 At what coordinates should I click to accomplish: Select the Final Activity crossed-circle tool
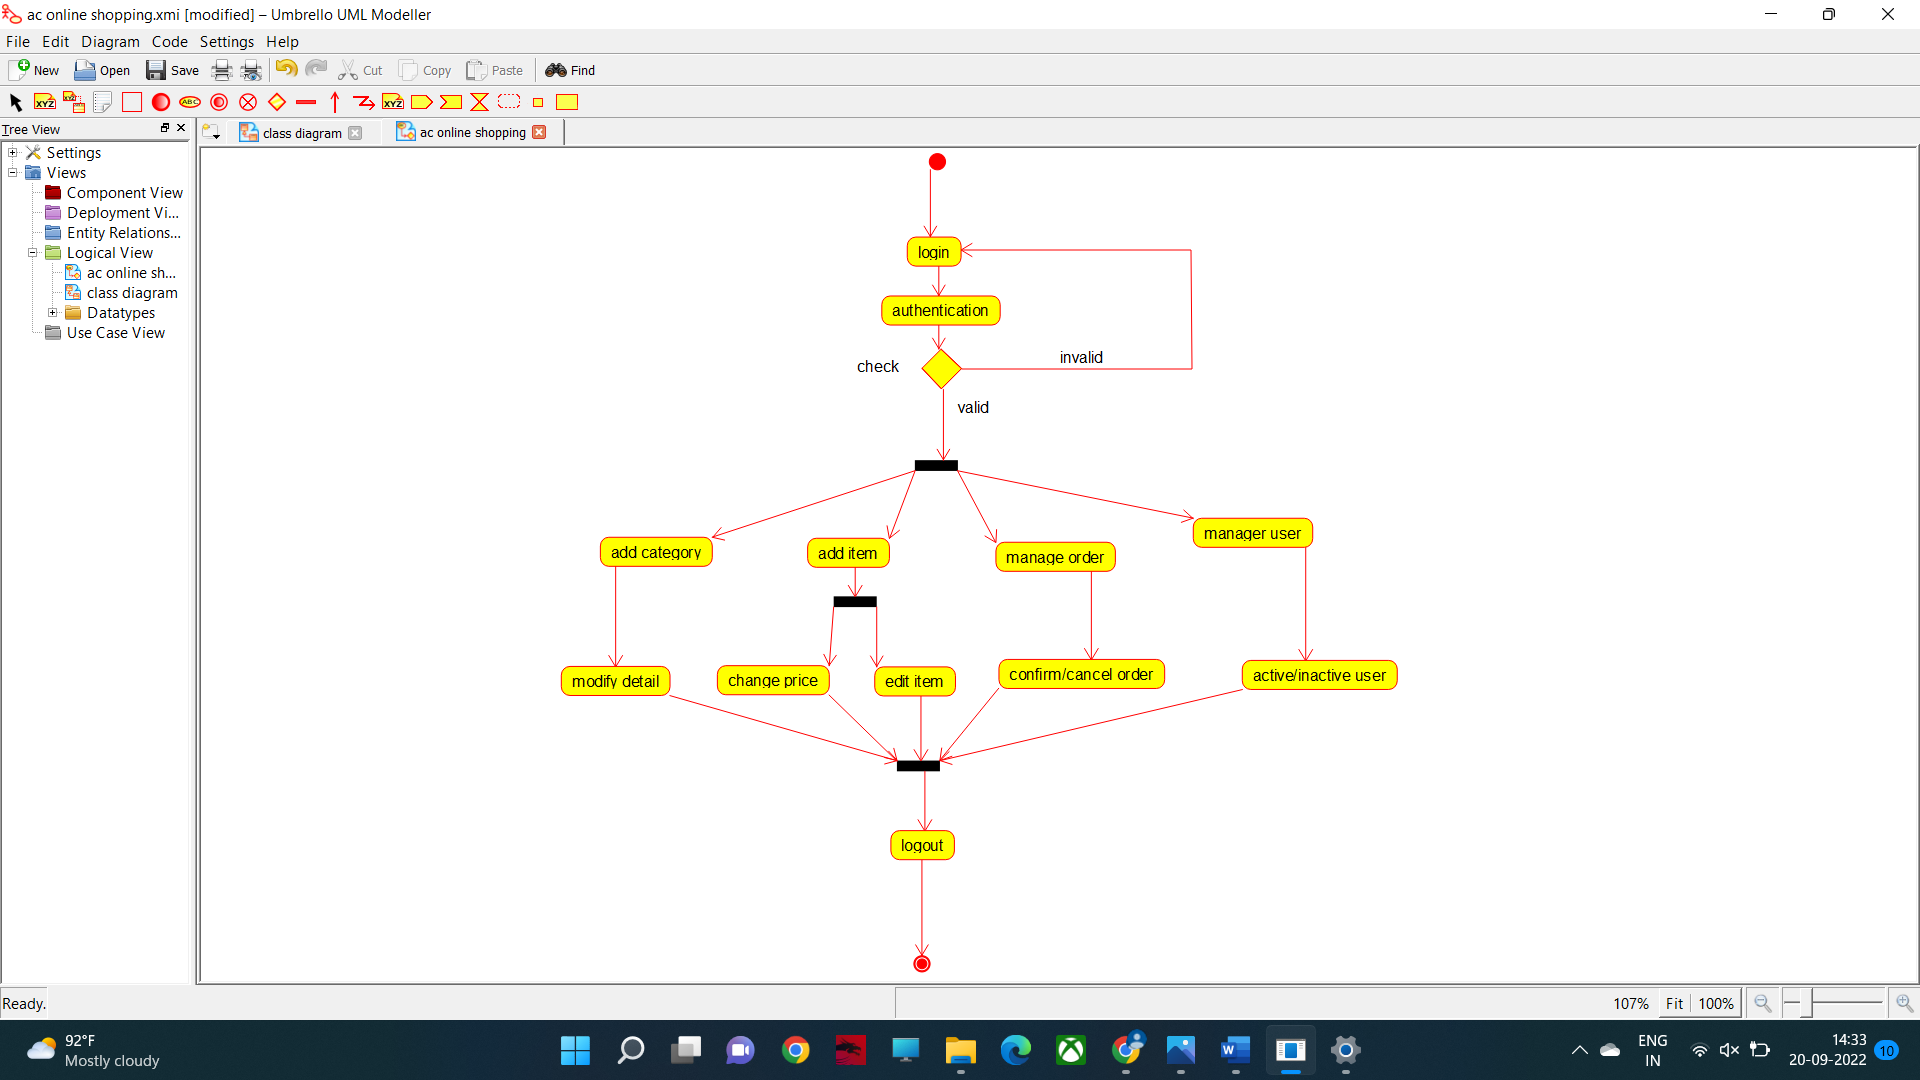(x=248, y=102)
